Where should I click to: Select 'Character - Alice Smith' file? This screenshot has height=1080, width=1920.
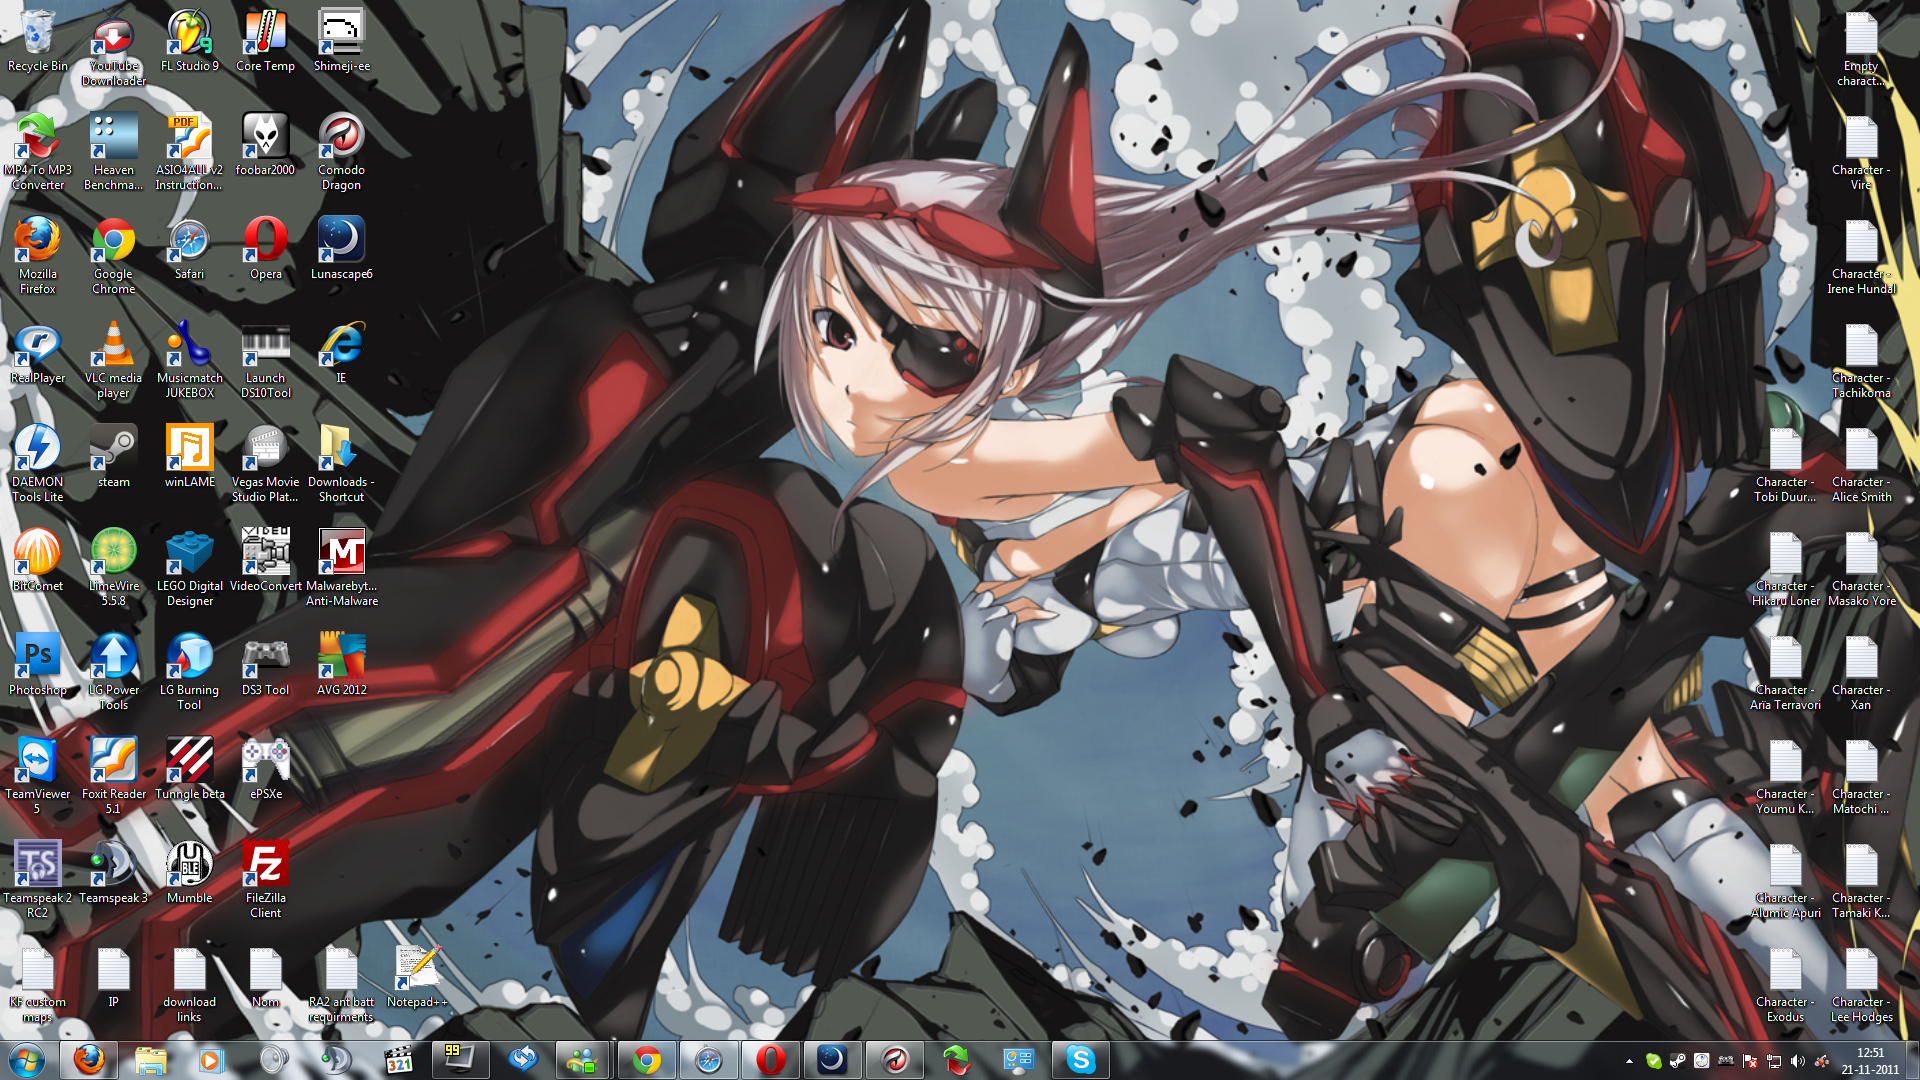1861,464
